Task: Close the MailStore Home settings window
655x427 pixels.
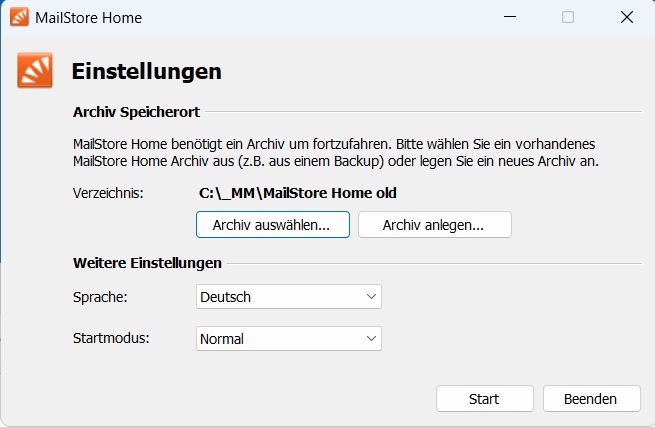Action: pyautogui.click(x=627, y=17)
